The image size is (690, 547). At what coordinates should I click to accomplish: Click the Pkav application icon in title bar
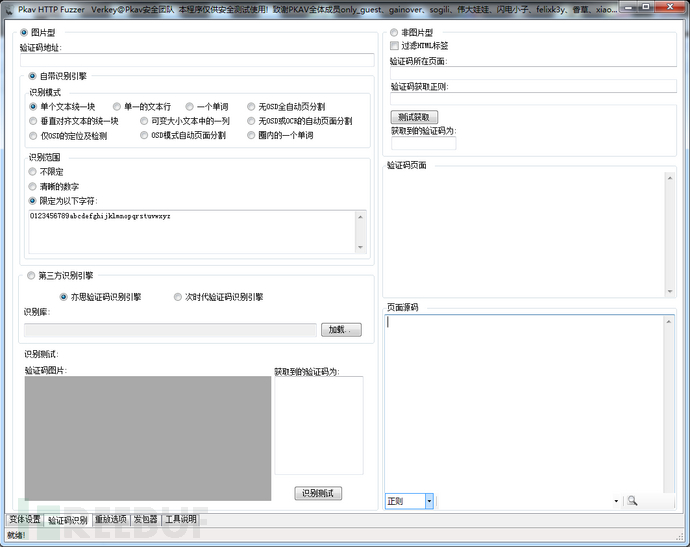[x=10, y=9]
